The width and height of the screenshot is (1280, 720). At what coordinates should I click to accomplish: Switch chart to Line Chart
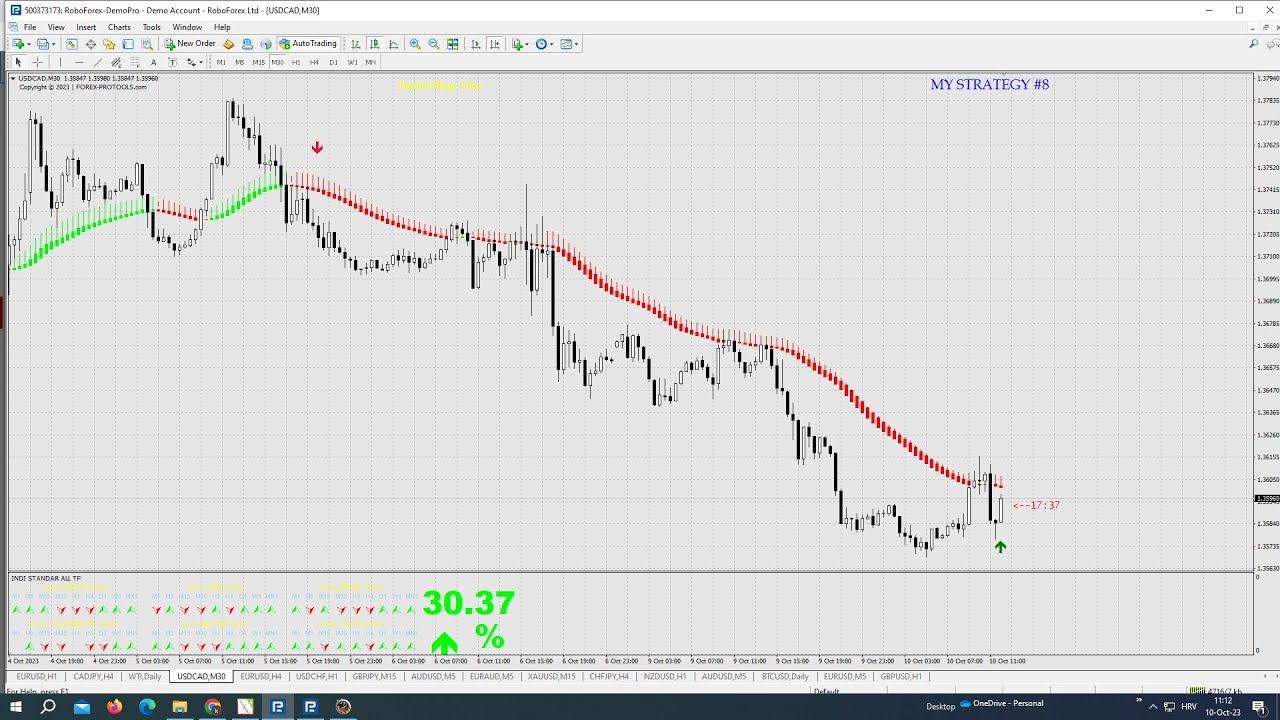(x=393, y=44)
